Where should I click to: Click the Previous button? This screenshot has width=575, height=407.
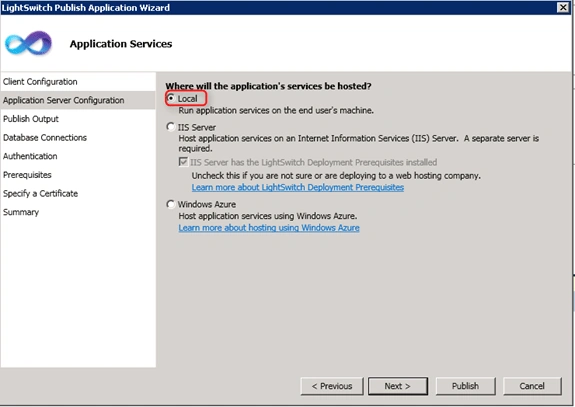pyautogui.click(x=332, y=386)
